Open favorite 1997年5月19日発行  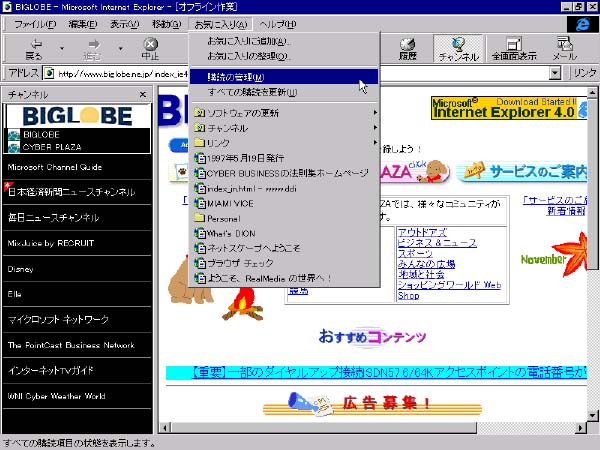coord(284,158)
